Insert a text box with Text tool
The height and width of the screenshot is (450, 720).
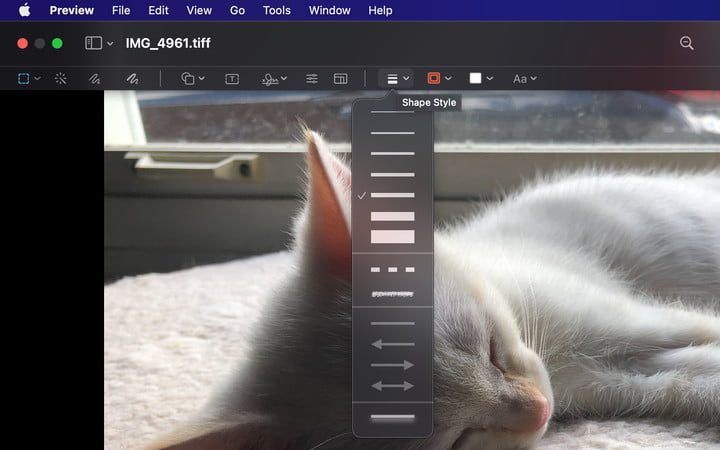(232, 78)
